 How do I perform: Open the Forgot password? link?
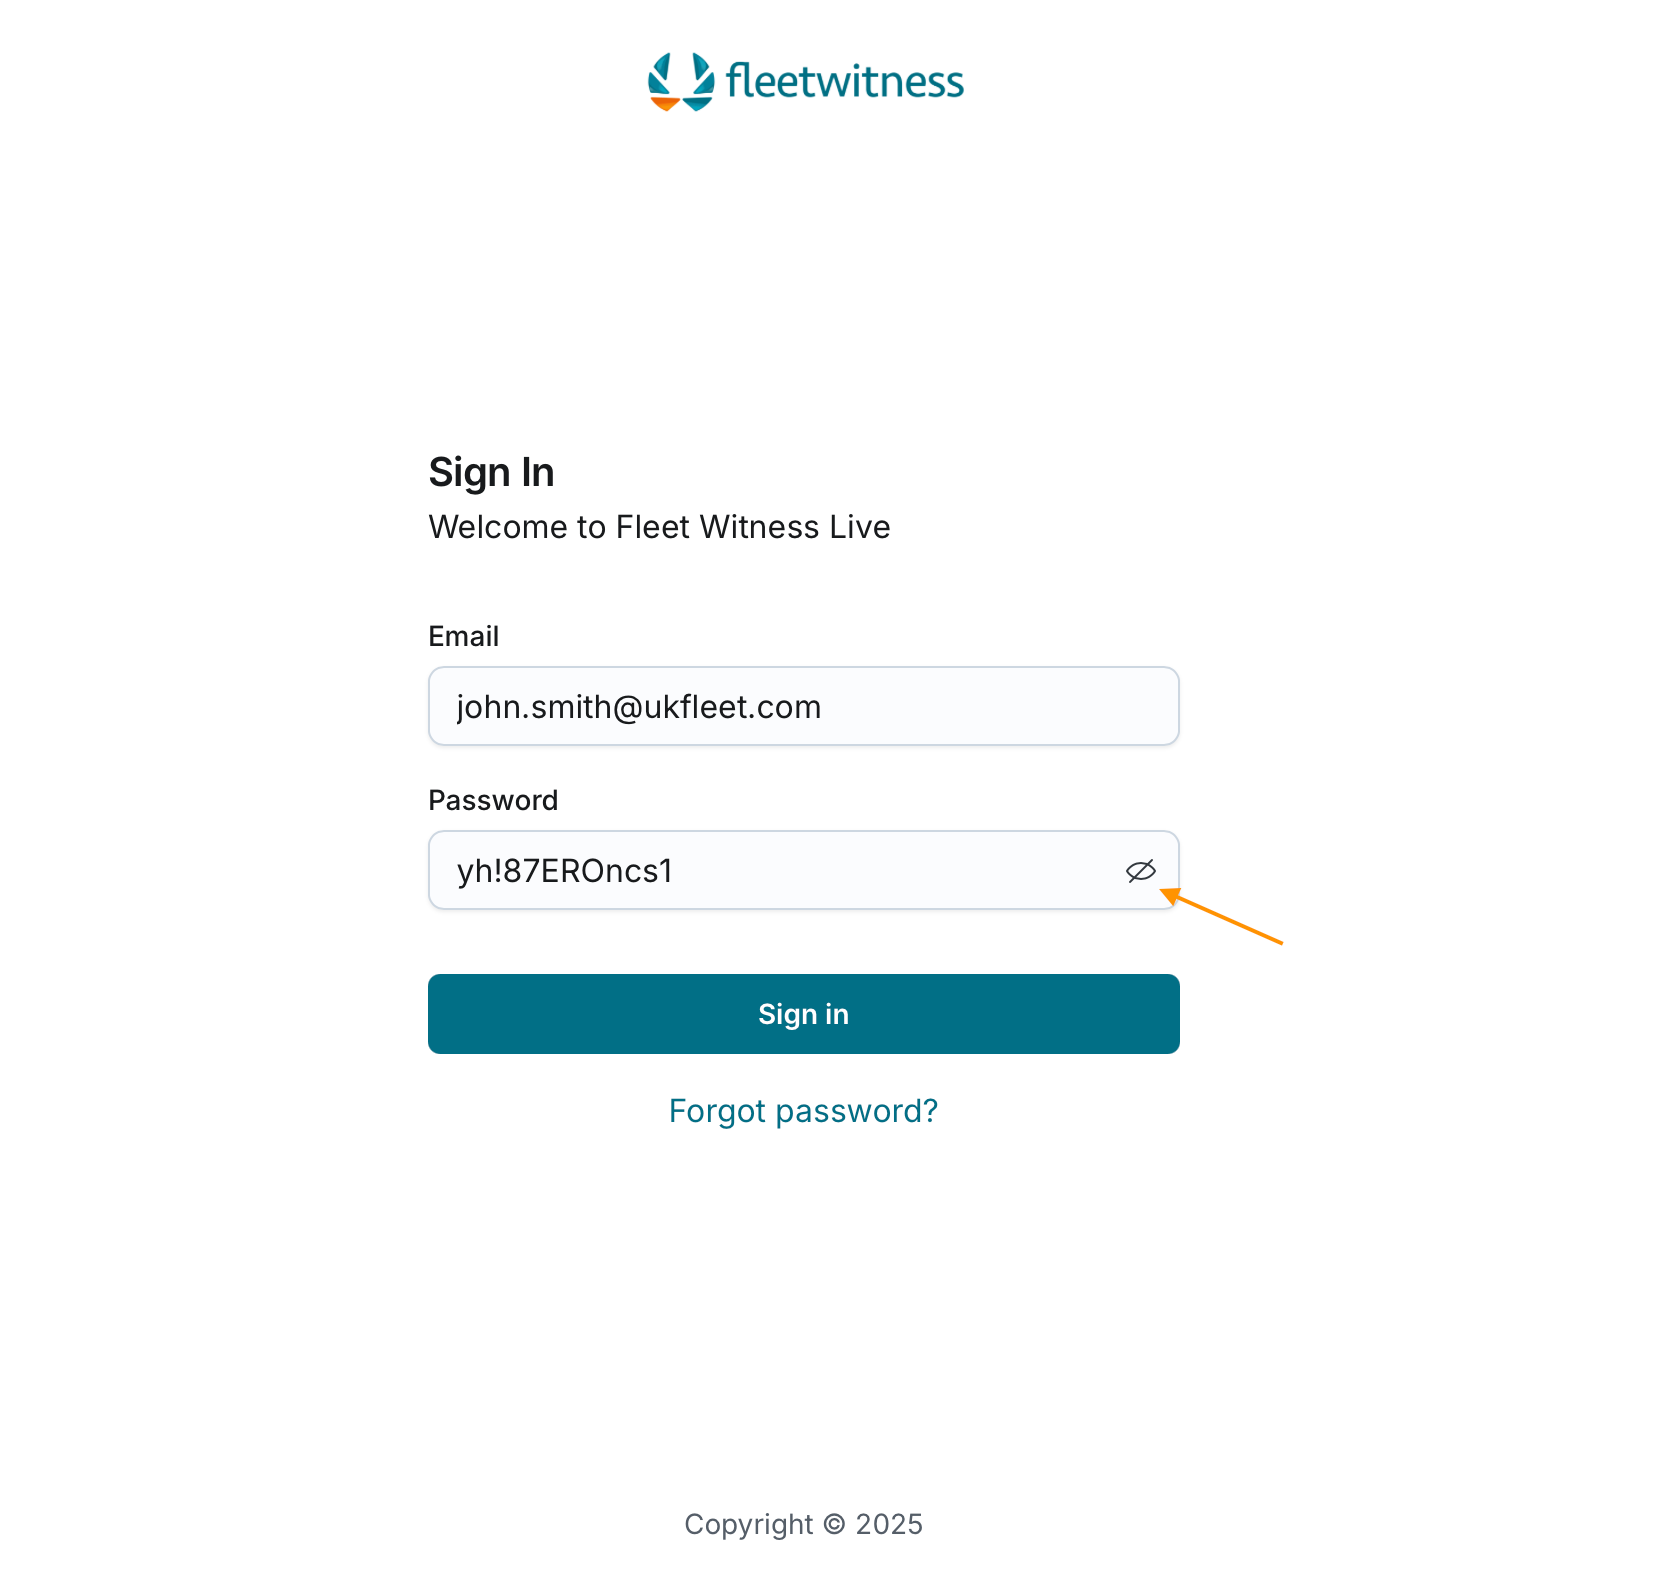click(803, 1111)
